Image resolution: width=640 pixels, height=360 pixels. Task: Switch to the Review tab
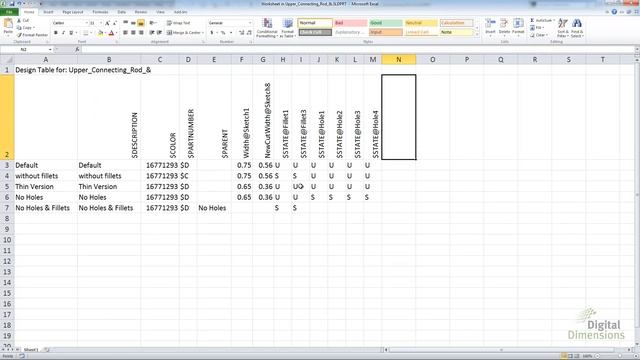coord(141,12)
